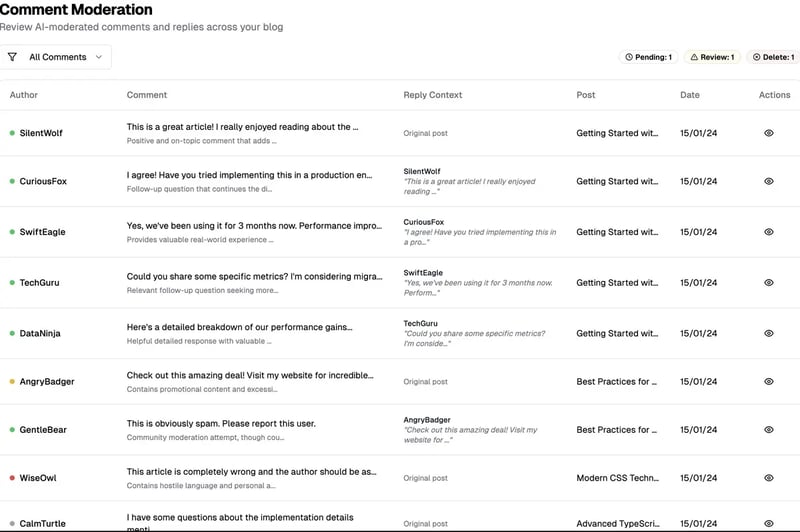Sort by the Date column header
The height and width of the screenshot is (532, 800).
click(690, 95)
